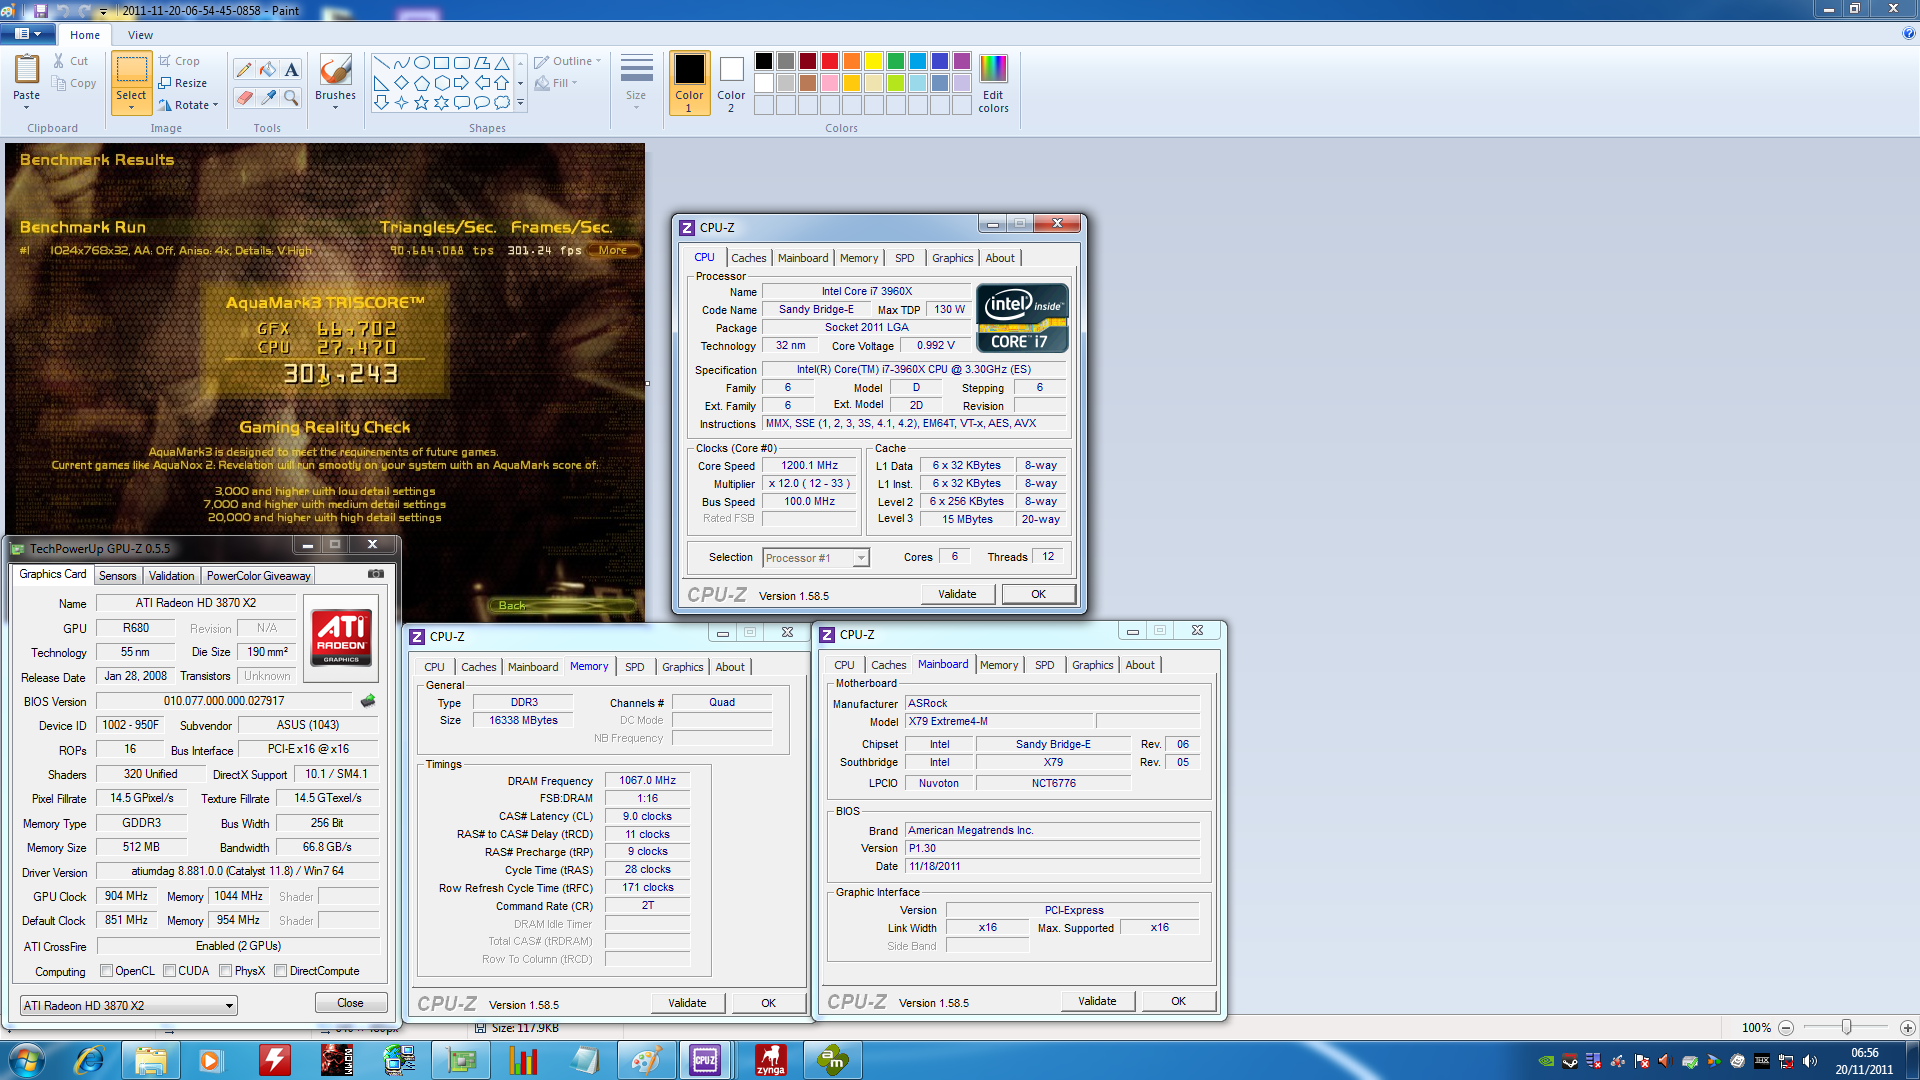Click Validate in the CPU-Z Mainboard window

pos(1097,1001)
